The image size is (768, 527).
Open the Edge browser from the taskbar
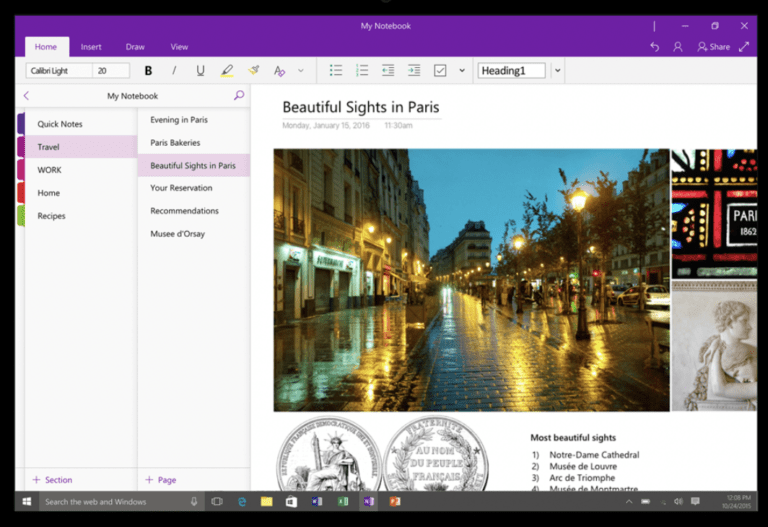[241, 501]
